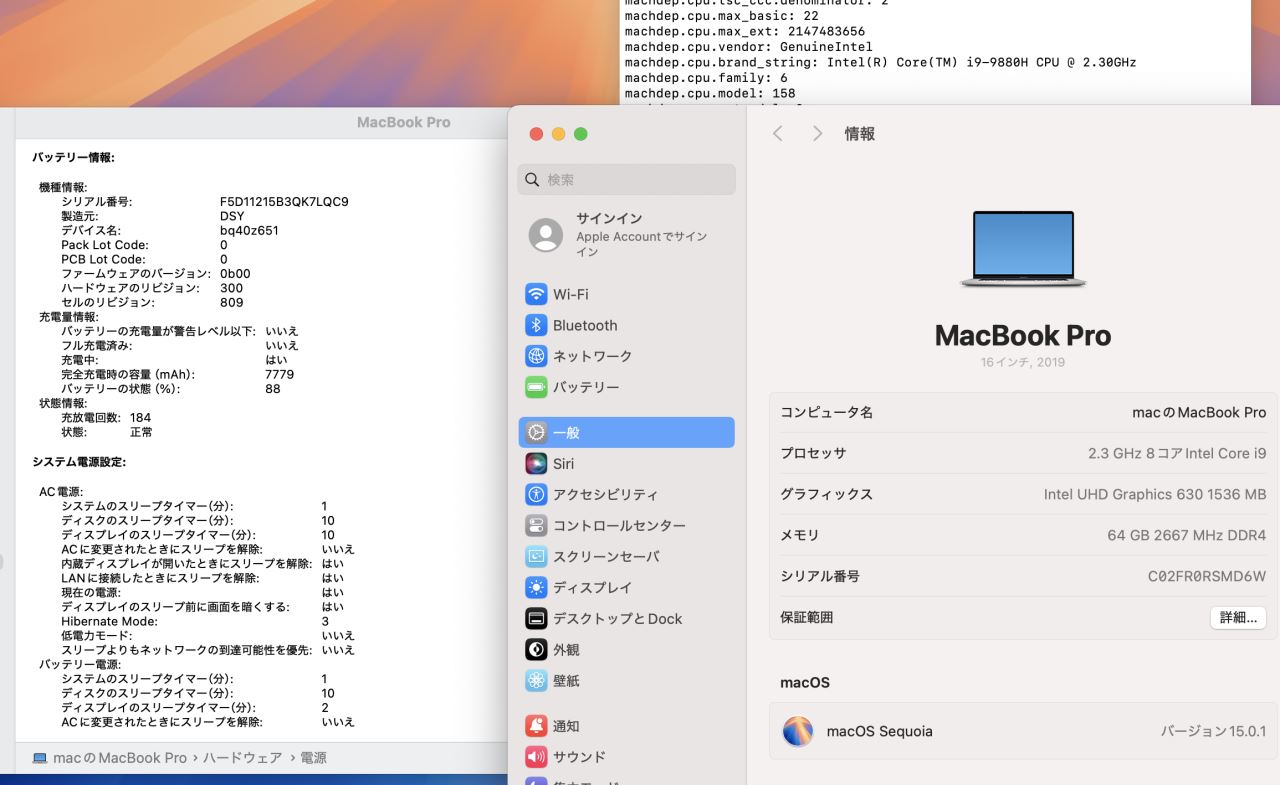The width and height of the screenshot is (1280, 785).
Task: Open 通知 notifications settings
Action: tap(626, 726)
